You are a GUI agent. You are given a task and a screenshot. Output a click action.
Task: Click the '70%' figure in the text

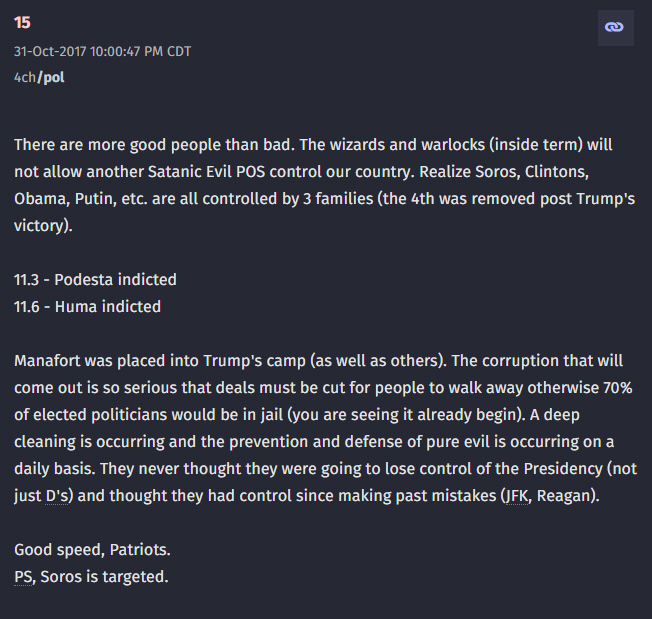point(617,386)
